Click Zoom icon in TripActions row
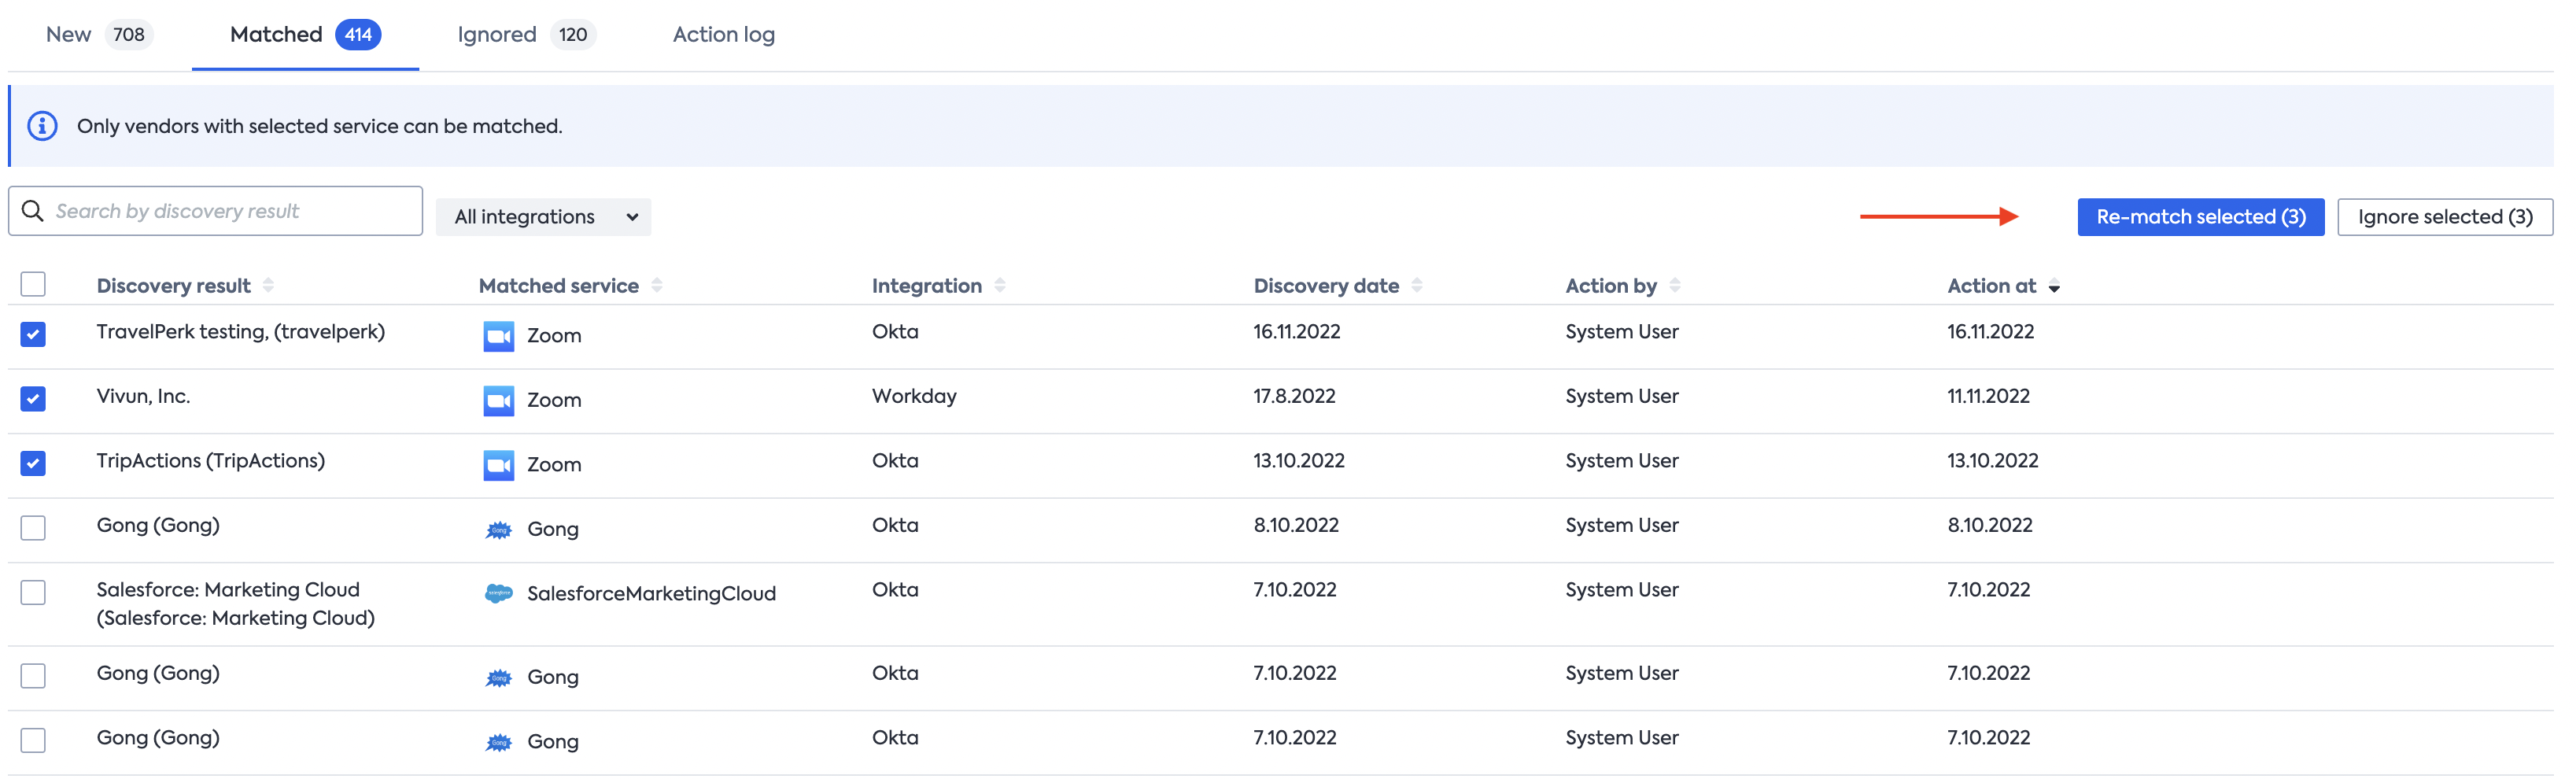This screenshot has height=779, width=2576. click(x=498, y=465)
